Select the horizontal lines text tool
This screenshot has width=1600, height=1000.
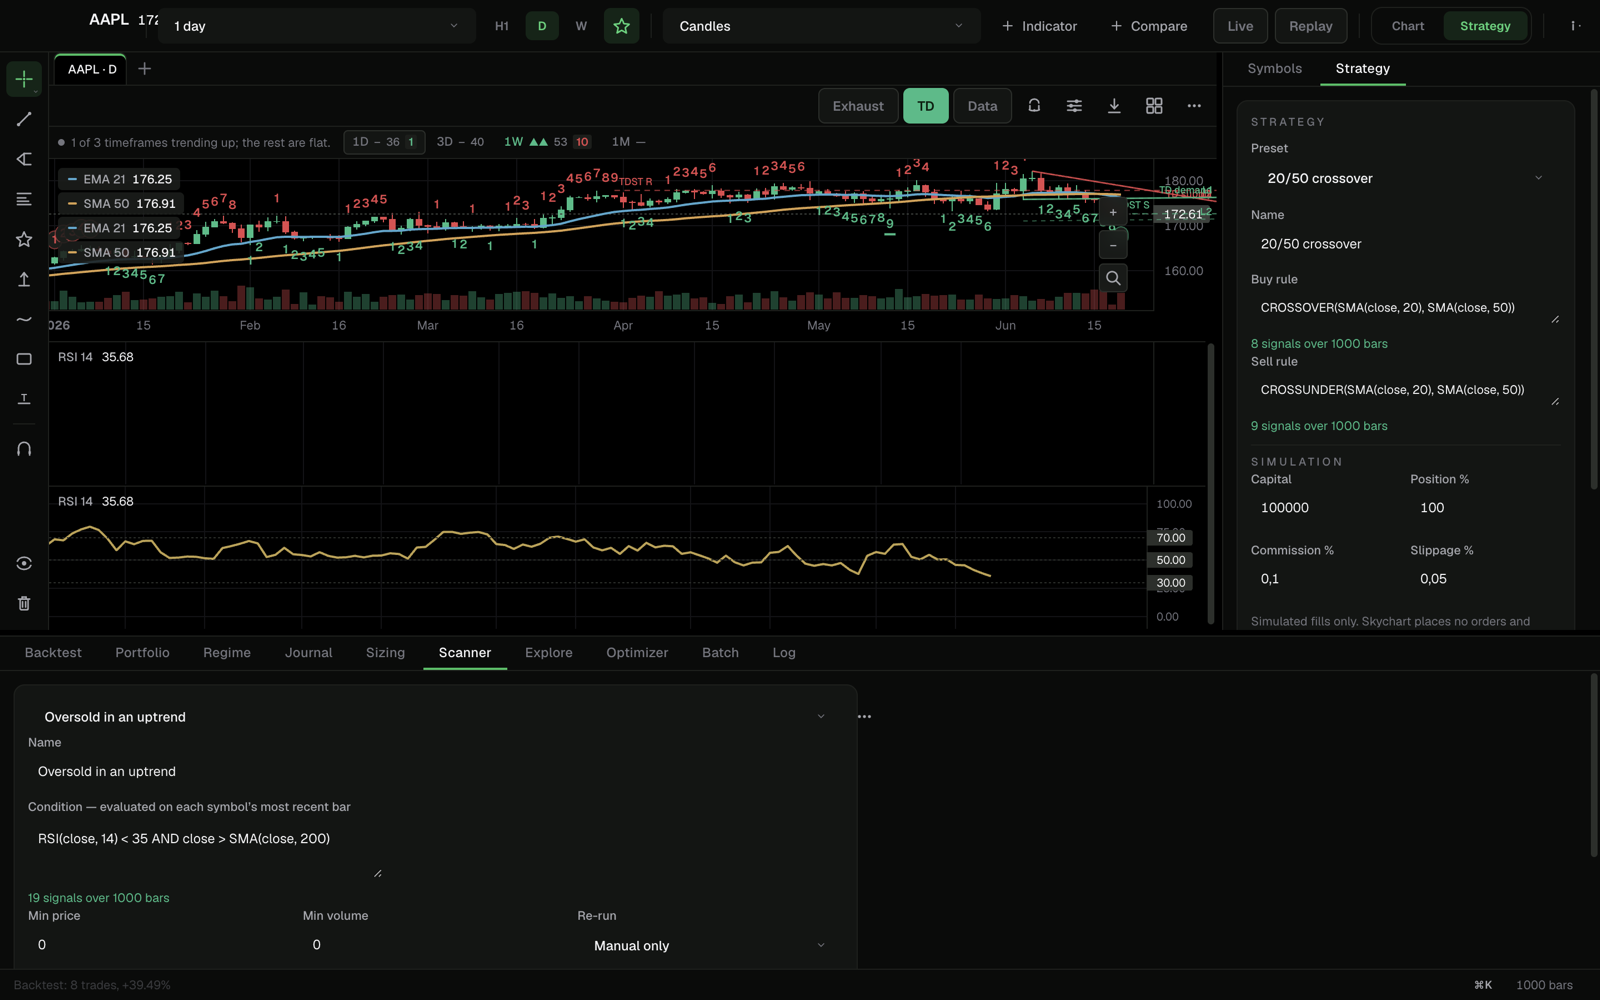(24, 199)
